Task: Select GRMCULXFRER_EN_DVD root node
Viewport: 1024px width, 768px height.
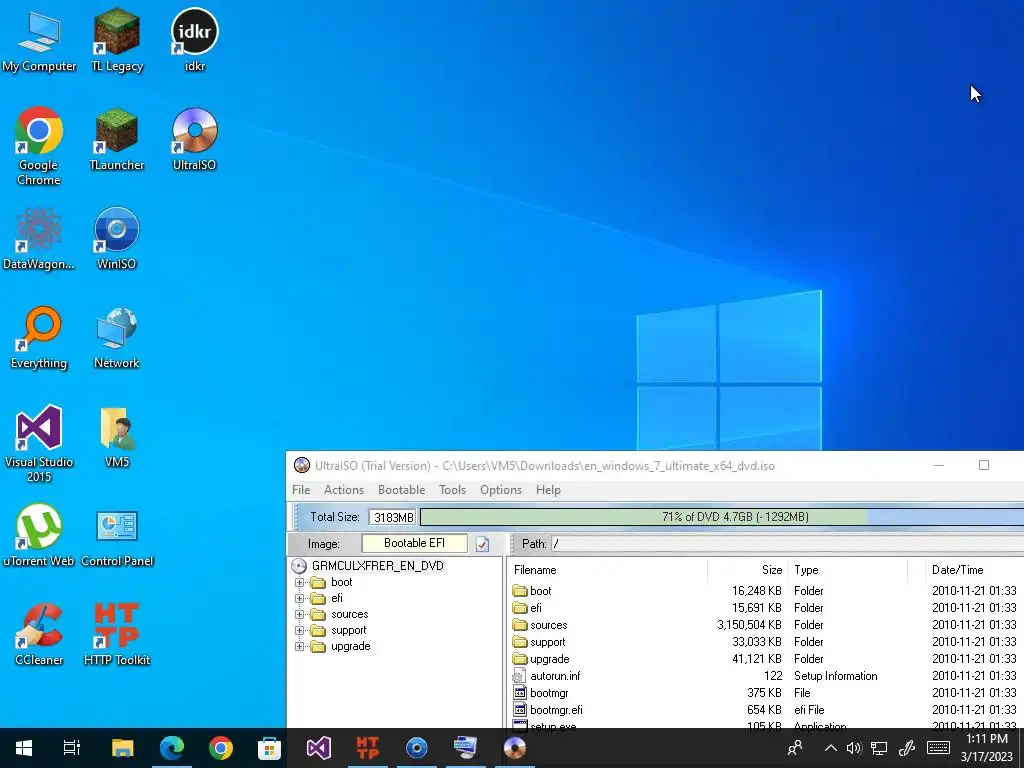Action: 377,566
